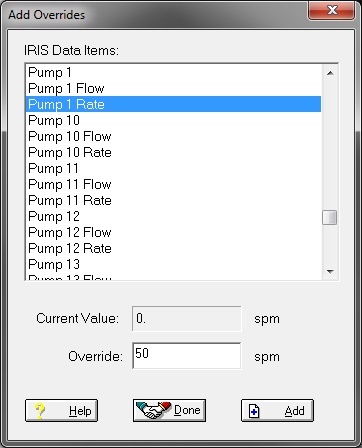Click the Override input field
Image resolution: width=362 pixels, height=448 pixels.
point(187,356)
